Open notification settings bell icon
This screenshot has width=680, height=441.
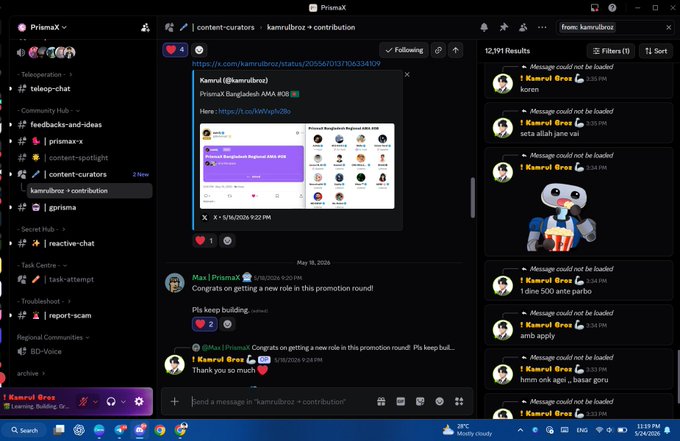[484, 27]
